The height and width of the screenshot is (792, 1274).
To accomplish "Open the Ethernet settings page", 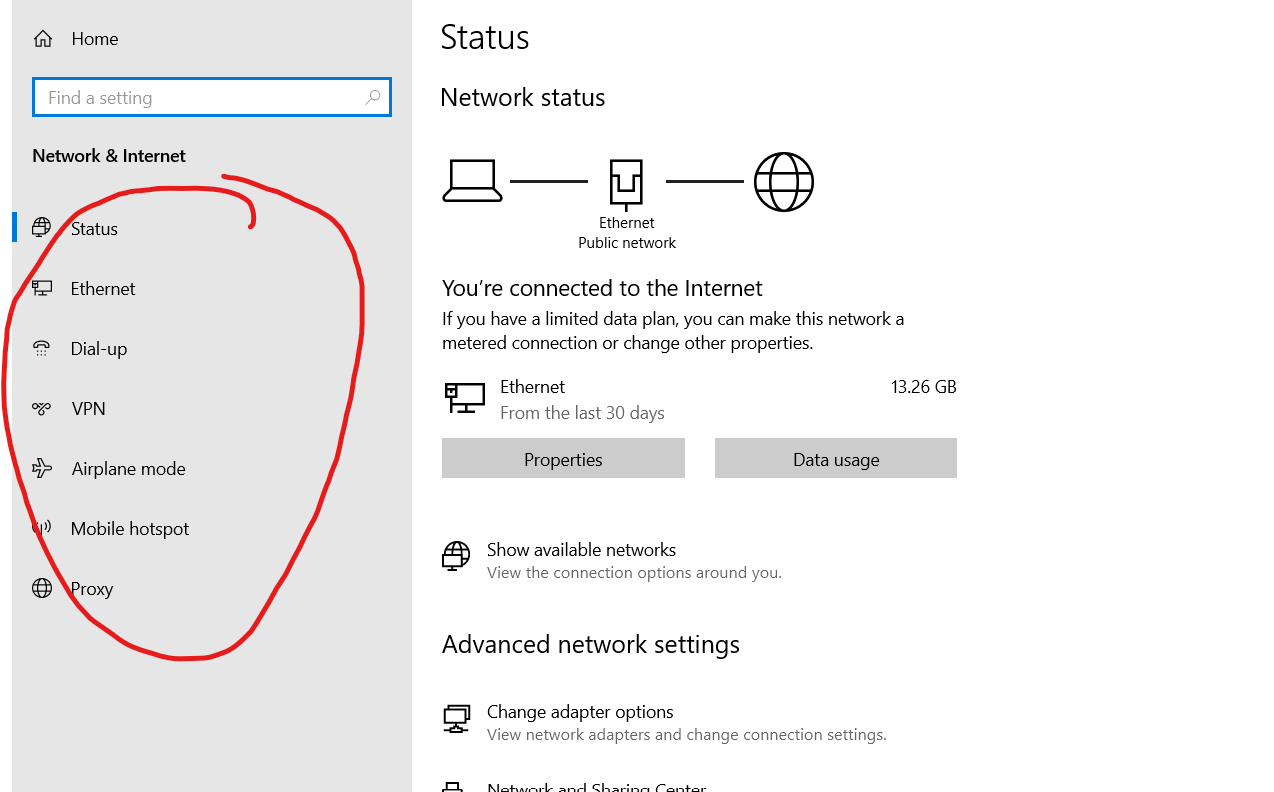I will 102,288.
